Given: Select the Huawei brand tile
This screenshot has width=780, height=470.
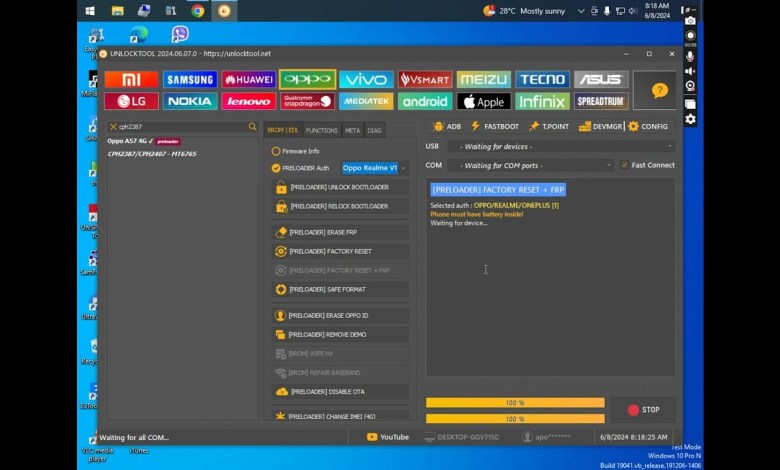Looking at the screenshot, I should [249, 80].
